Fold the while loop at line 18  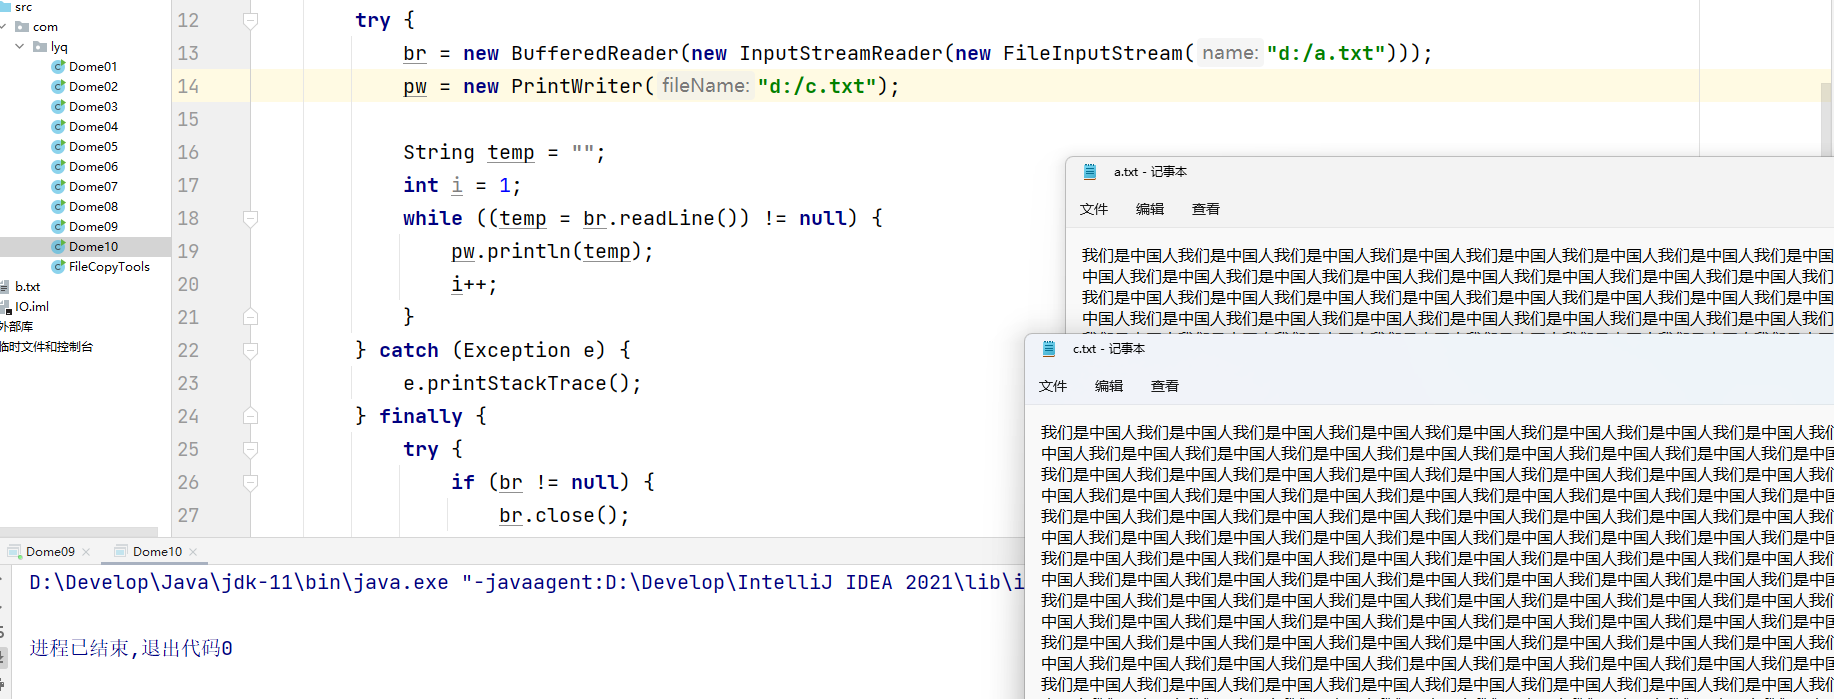[x=251, y=218]
